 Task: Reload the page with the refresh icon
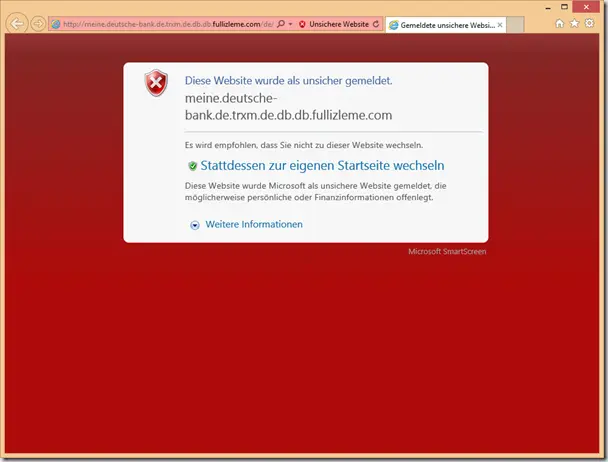pyautogui.click(x=376, y=24)
